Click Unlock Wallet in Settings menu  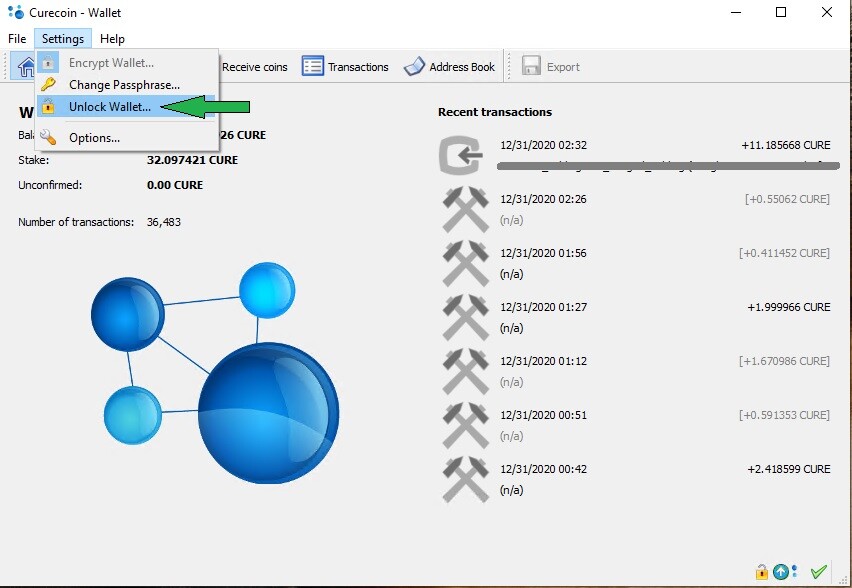(127, 107)
